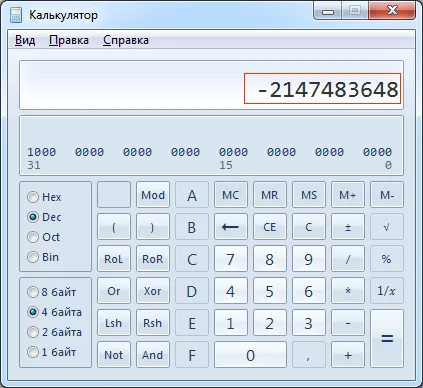This screenshot has height=388, width=423.
Task: Select the Oct number base
Action: point(43,237)
